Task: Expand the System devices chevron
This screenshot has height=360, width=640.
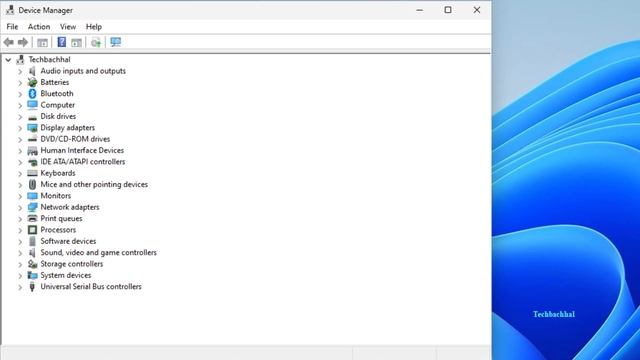Action: tap(20, 276)
